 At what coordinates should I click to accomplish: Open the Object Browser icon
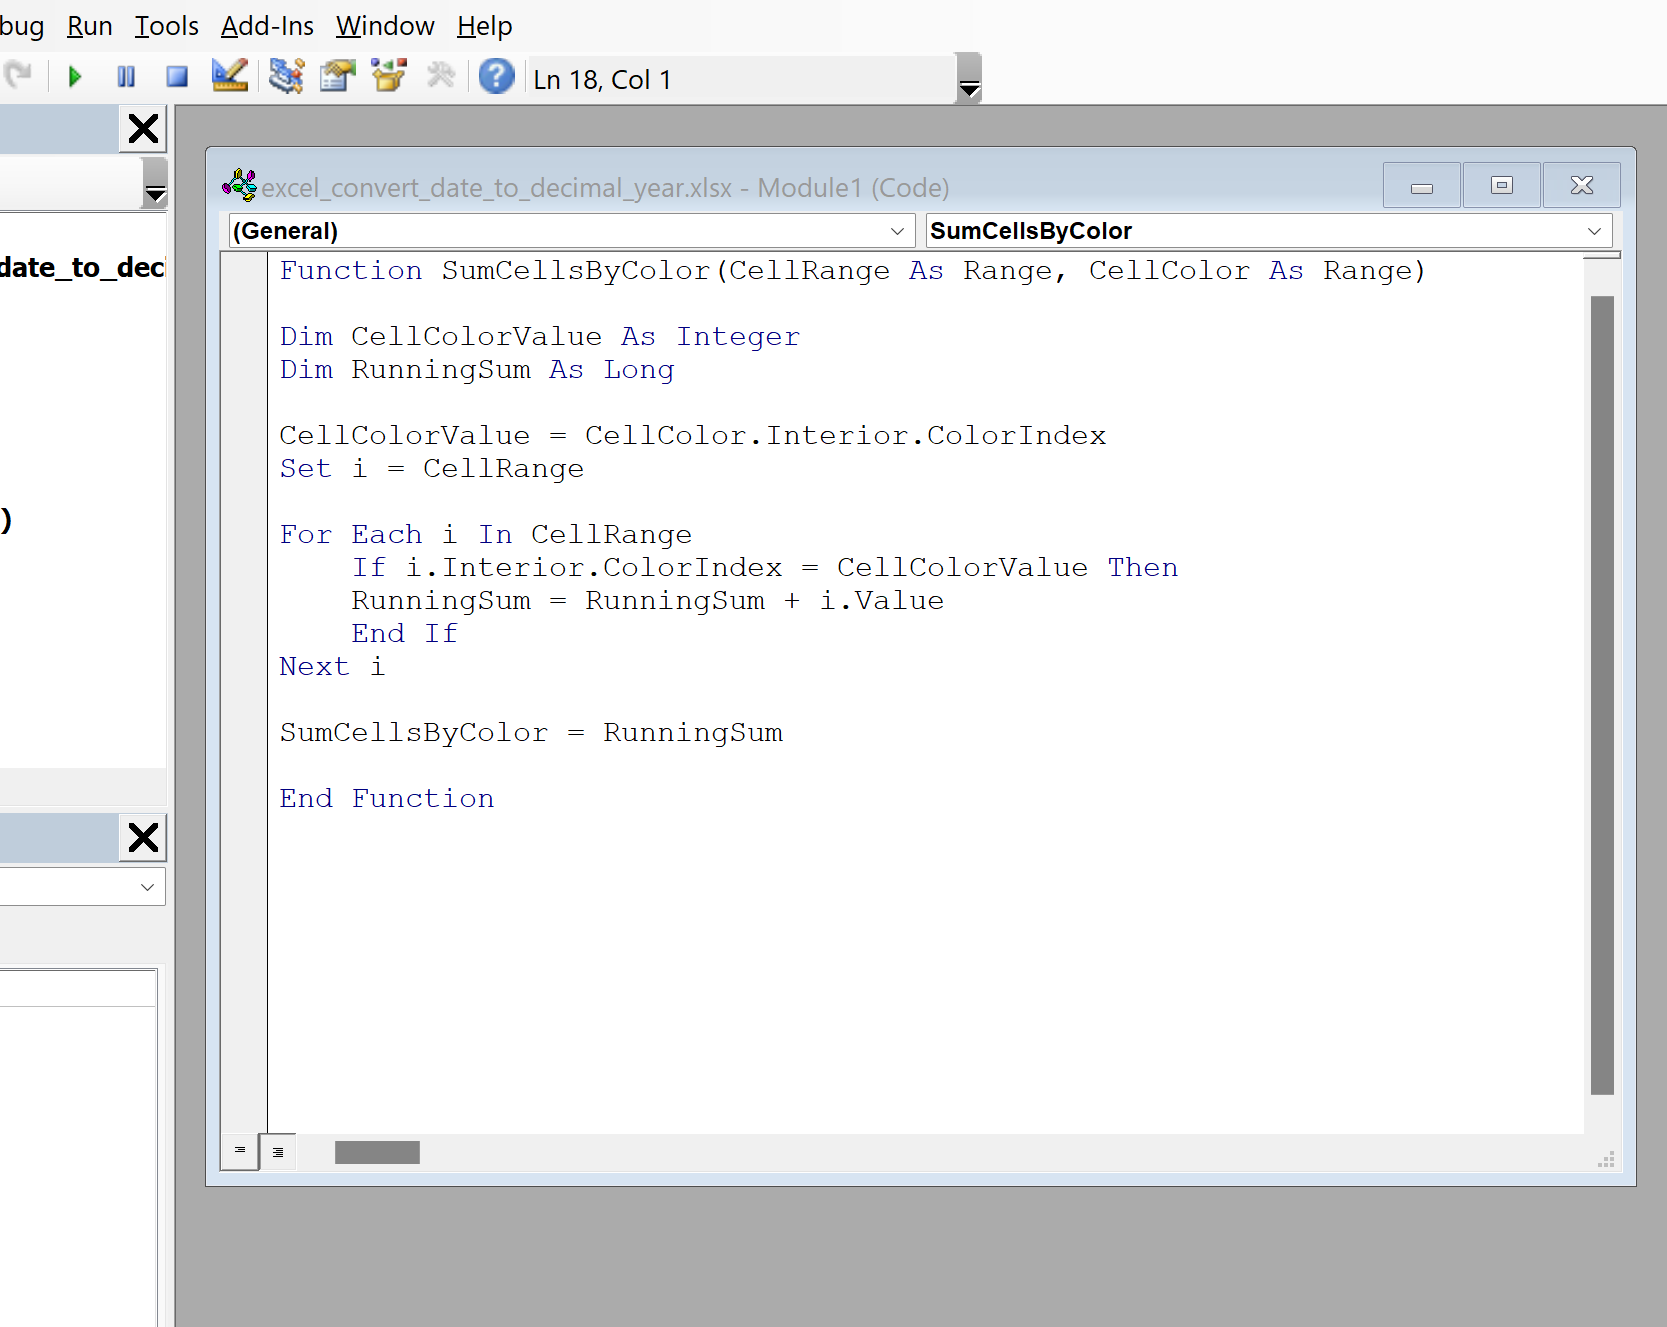[389, 76]
